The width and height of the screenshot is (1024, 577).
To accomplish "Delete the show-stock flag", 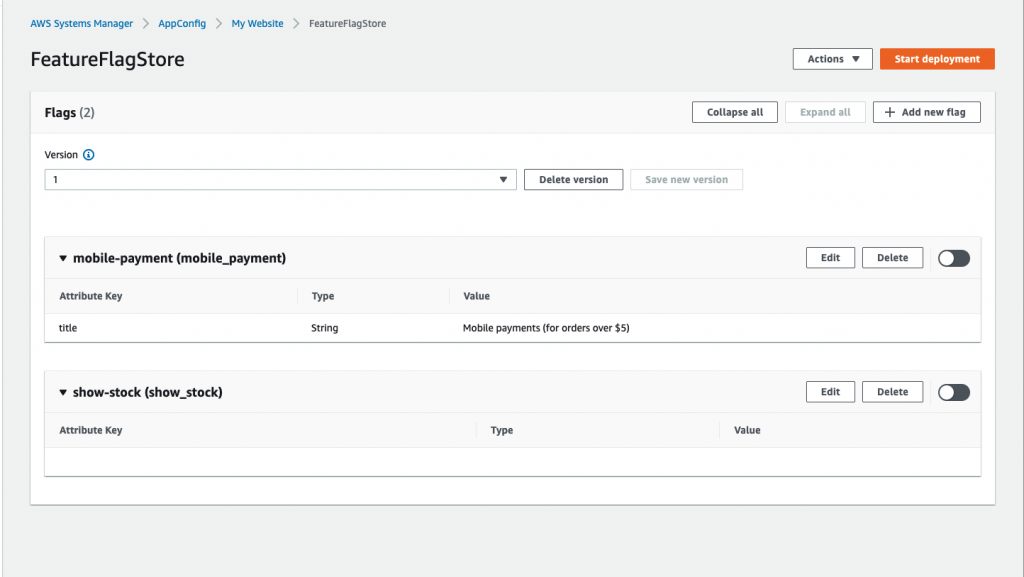I will [892, 392].
